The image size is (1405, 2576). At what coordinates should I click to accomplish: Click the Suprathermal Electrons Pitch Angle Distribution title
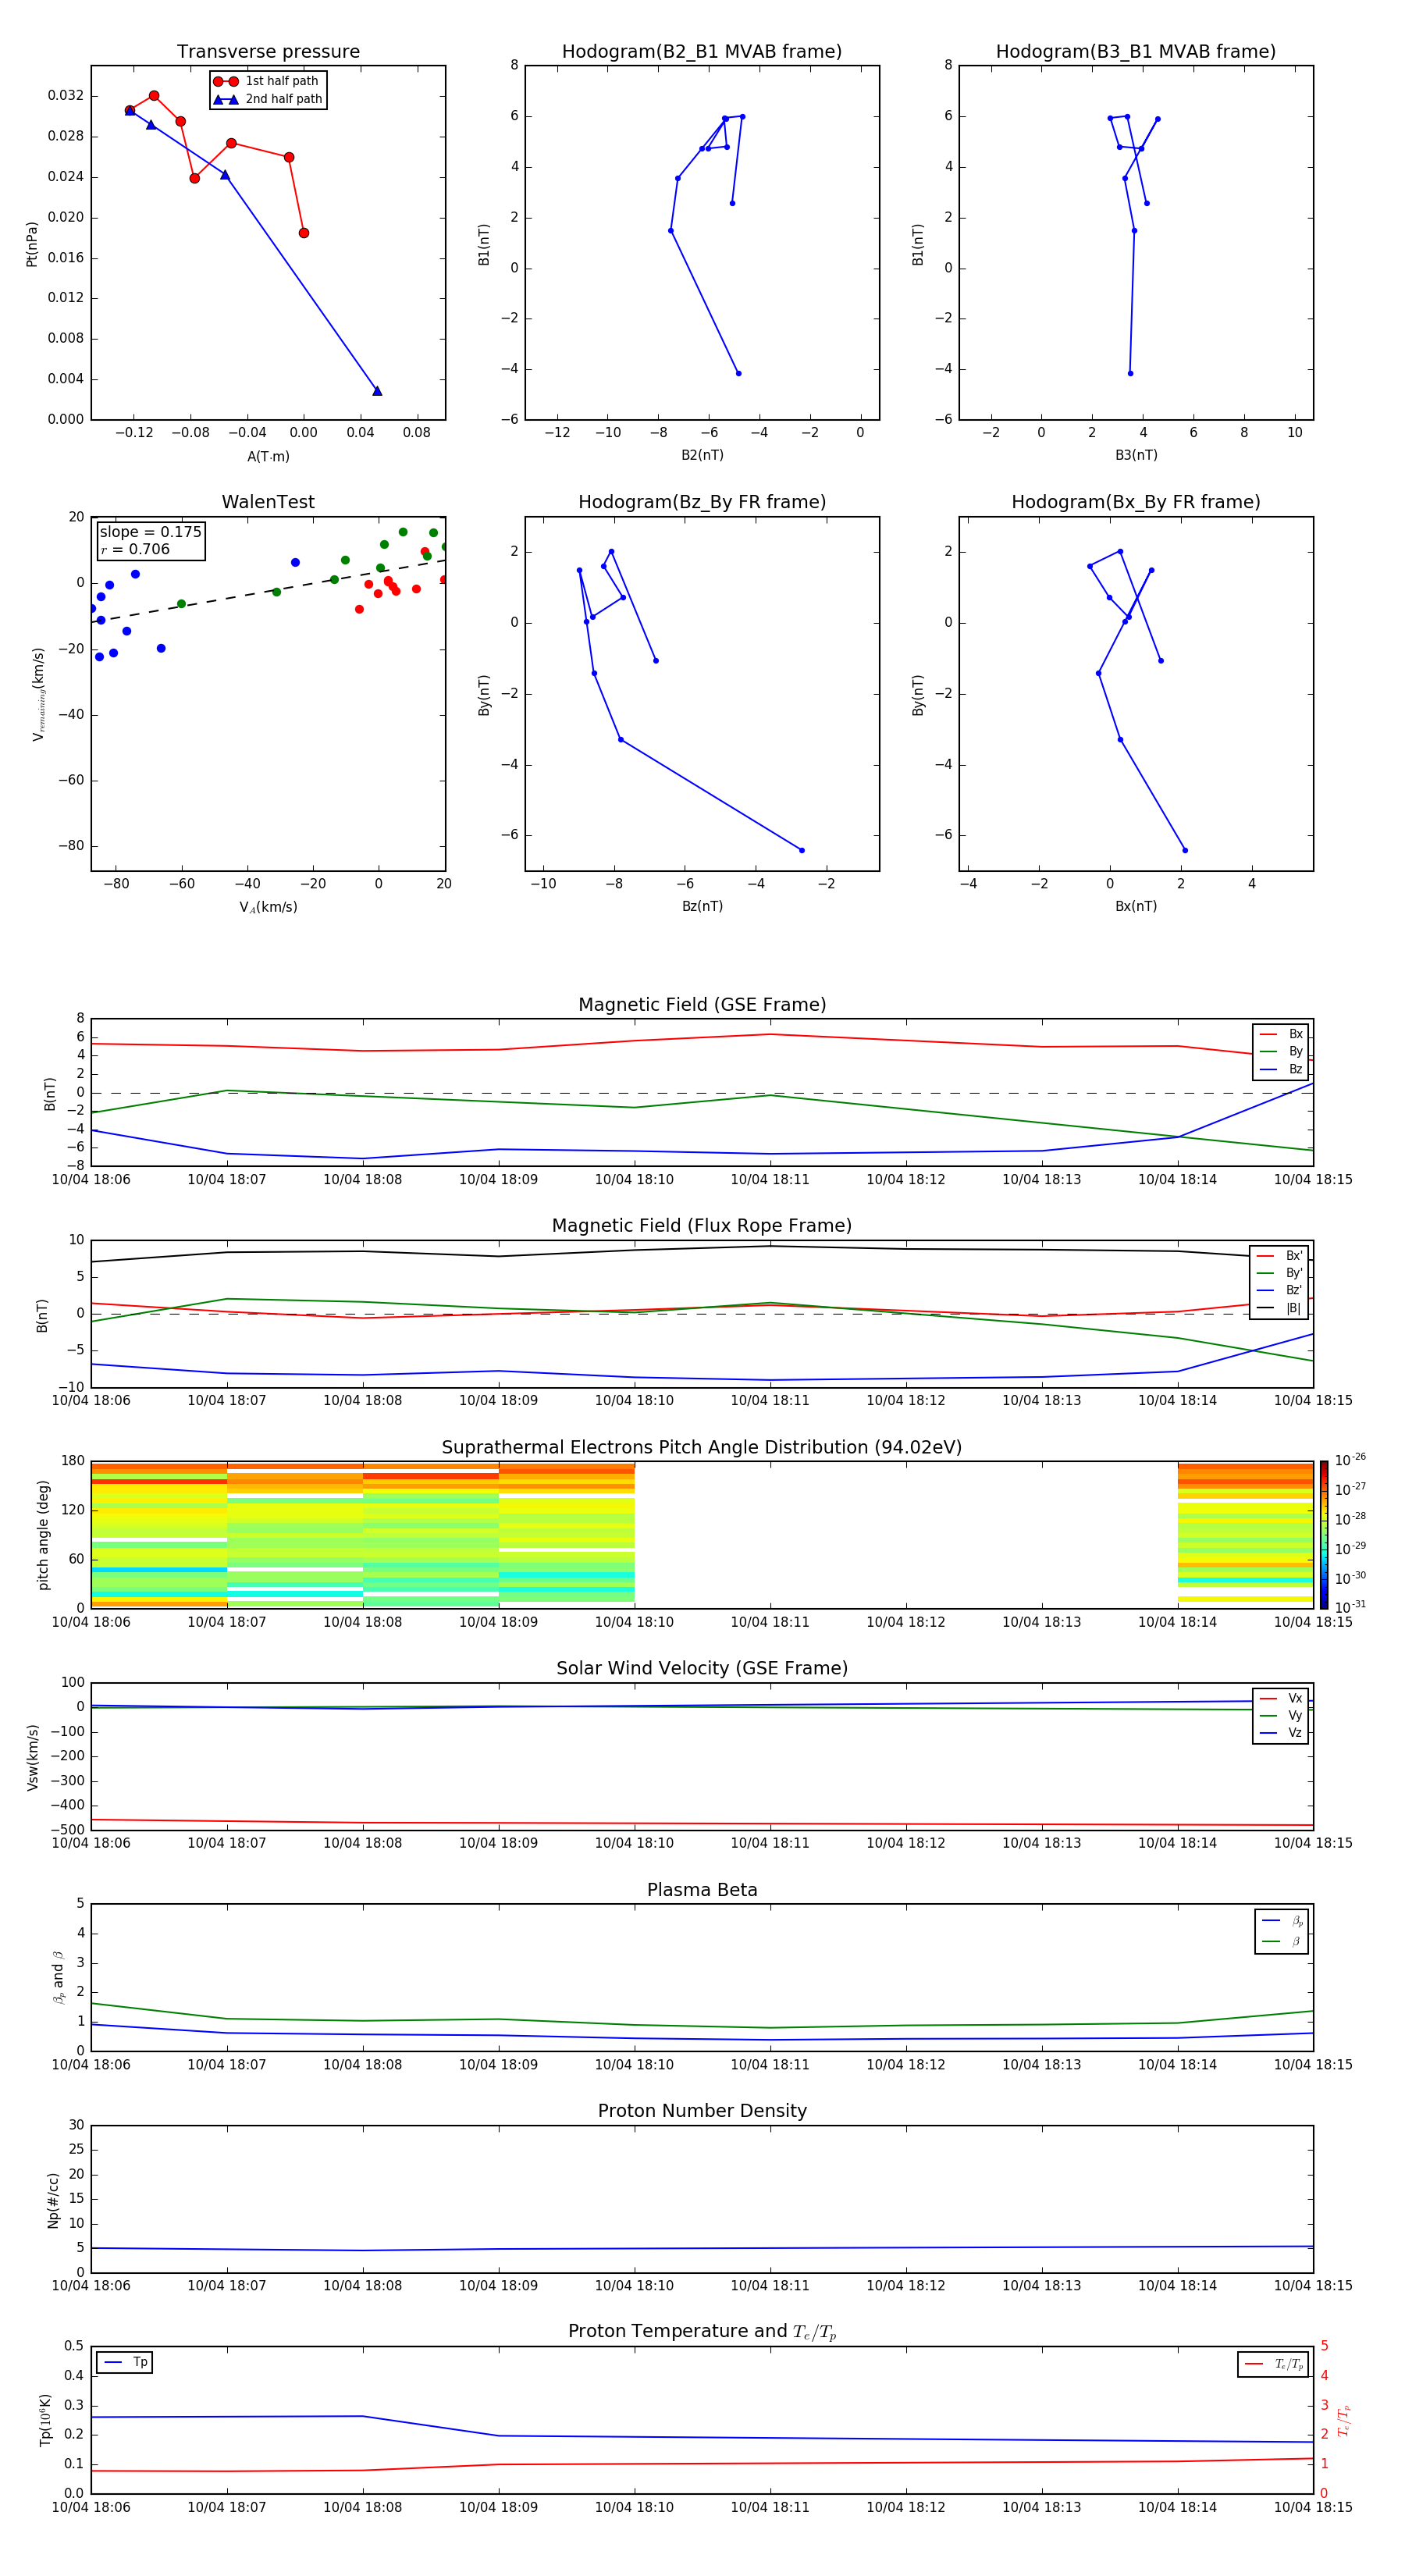(x=702, y=1448)
